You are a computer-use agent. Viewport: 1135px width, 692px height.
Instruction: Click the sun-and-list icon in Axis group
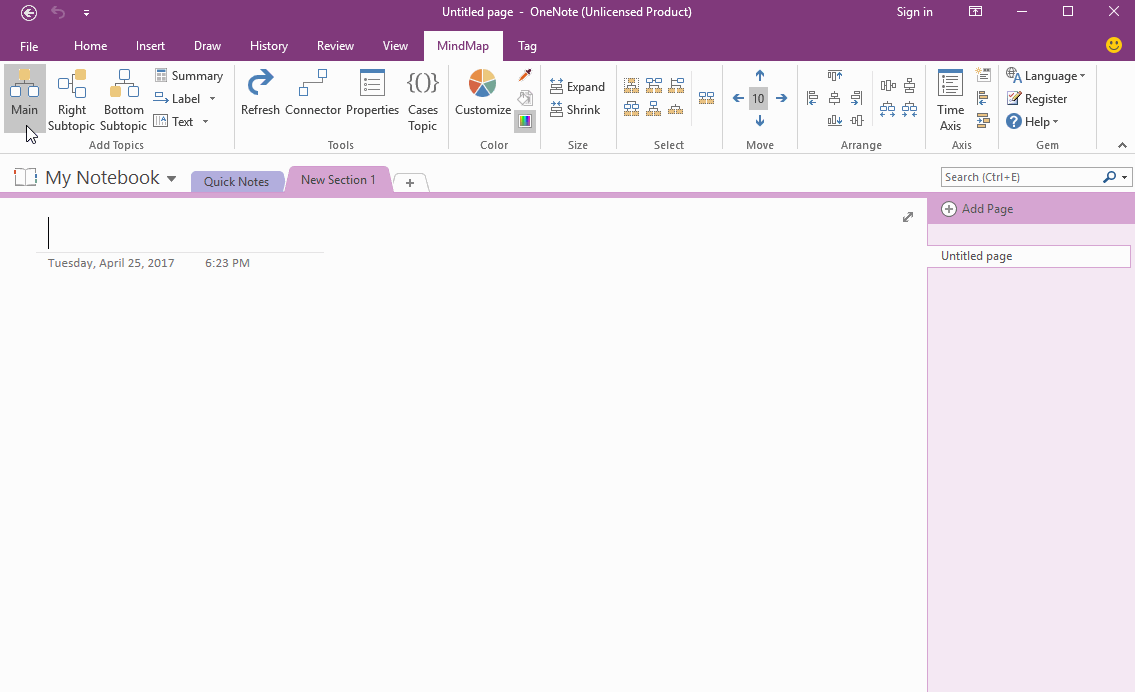click(983, 75)
